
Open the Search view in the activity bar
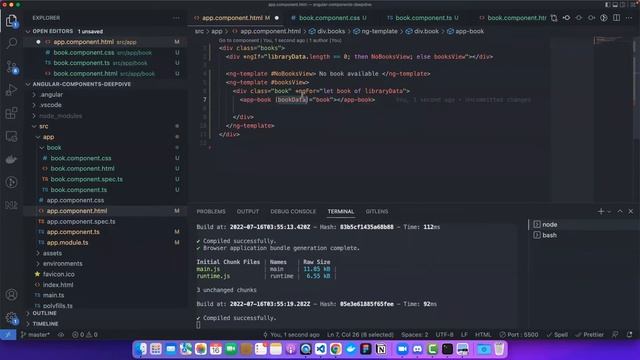pos(11,43)
